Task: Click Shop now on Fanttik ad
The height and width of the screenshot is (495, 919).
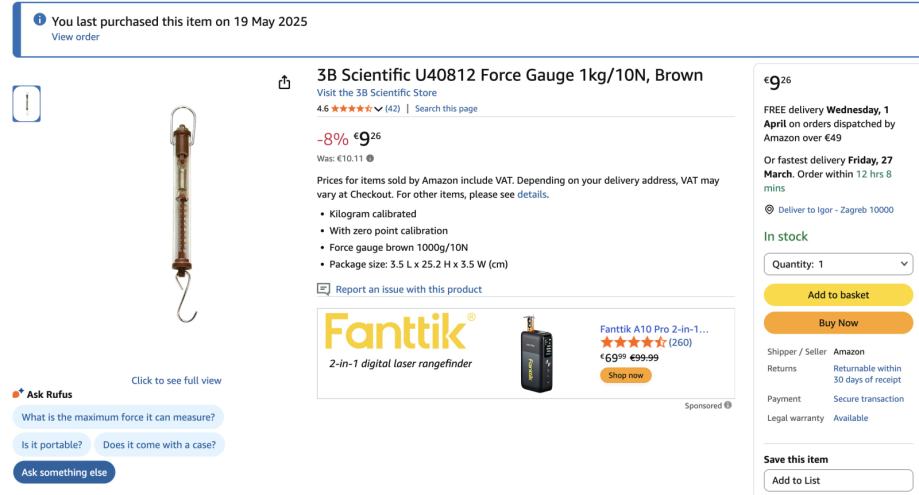Action: tap(625, 375)
